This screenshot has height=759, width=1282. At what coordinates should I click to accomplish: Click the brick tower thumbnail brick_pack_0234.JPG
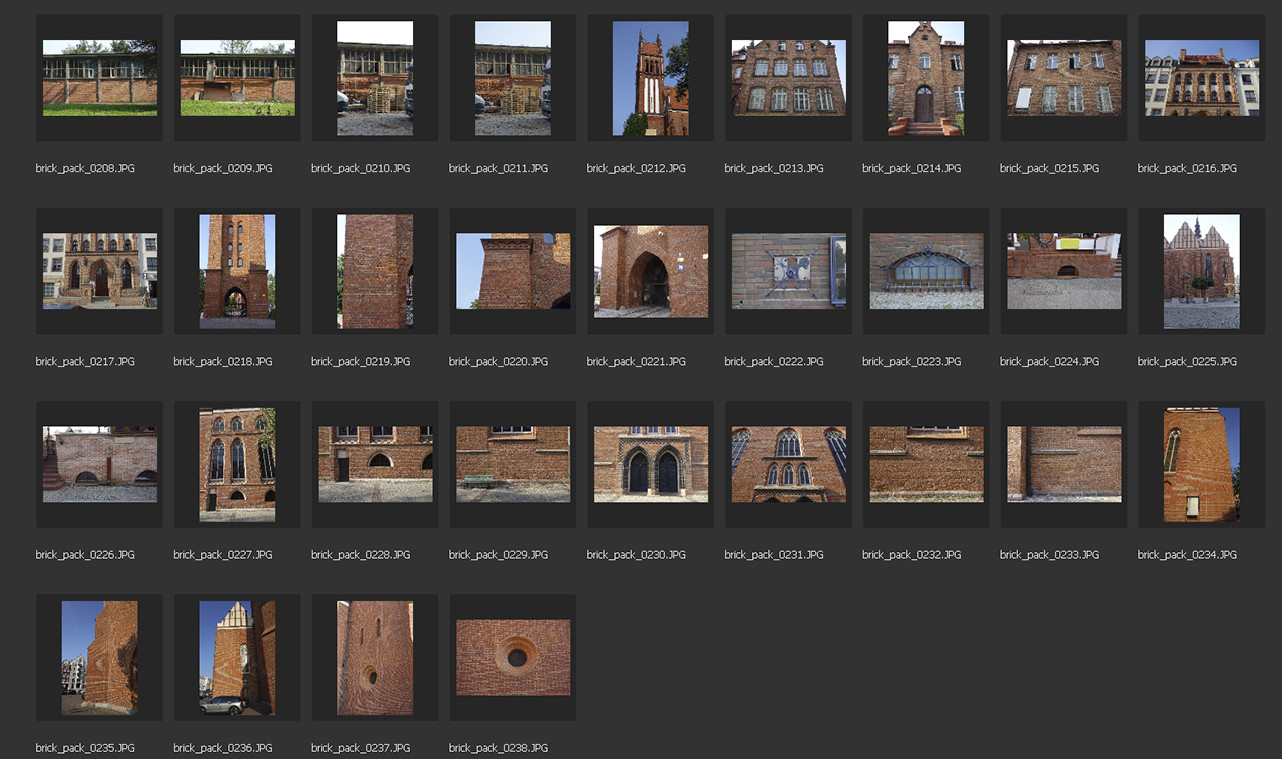[x=1202, y=464]
